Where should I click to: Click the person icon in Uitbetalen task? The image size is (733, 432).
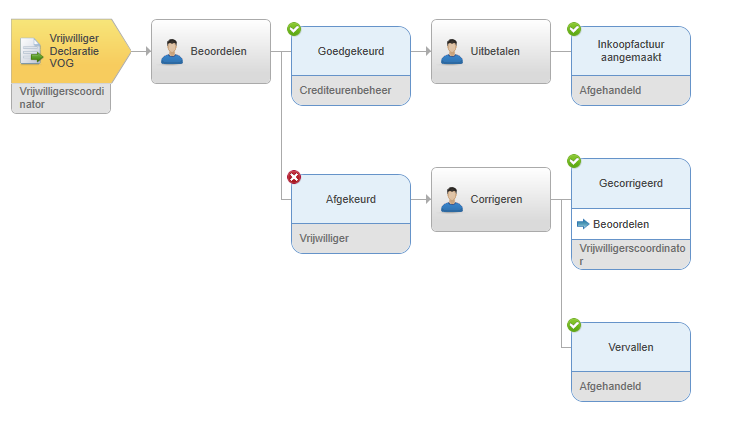(x=452, y=51)
